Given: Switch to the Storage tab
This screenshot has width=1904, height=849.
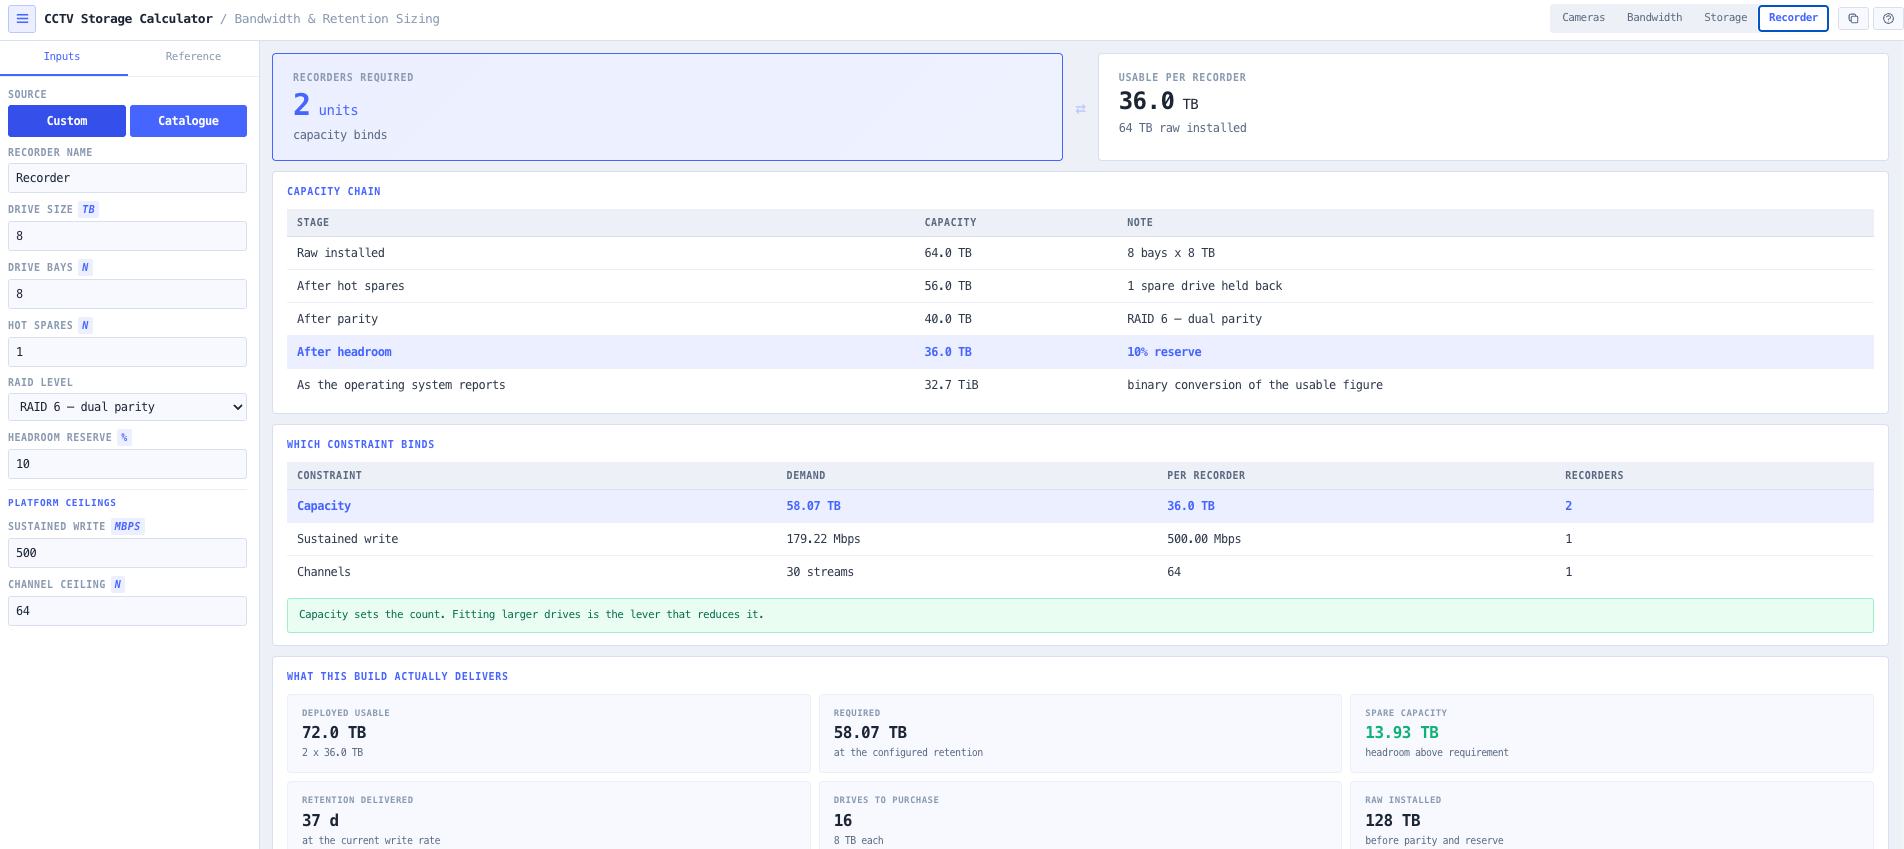Looking at the screenshot, I should click(x=1725, y=18).
